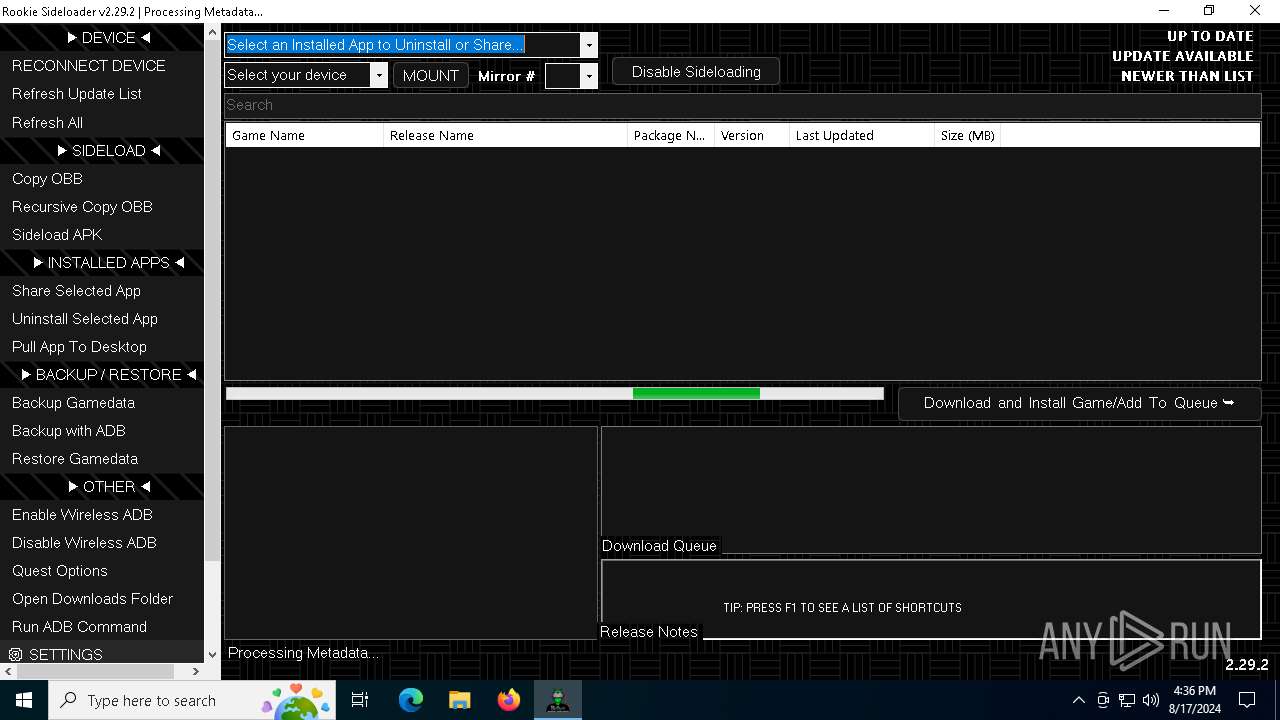Click the green progress bar
This screenshot has height=720, width=1280.
[696, 393]
